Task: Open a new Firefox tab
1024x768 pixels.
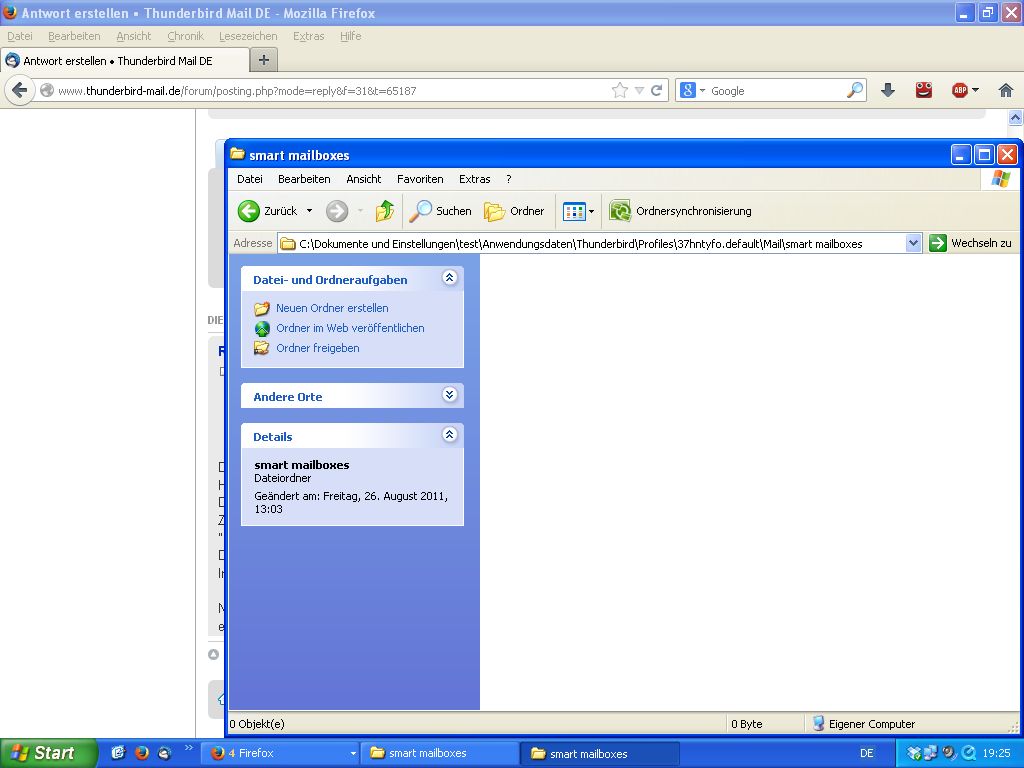Action: (264, 60)
